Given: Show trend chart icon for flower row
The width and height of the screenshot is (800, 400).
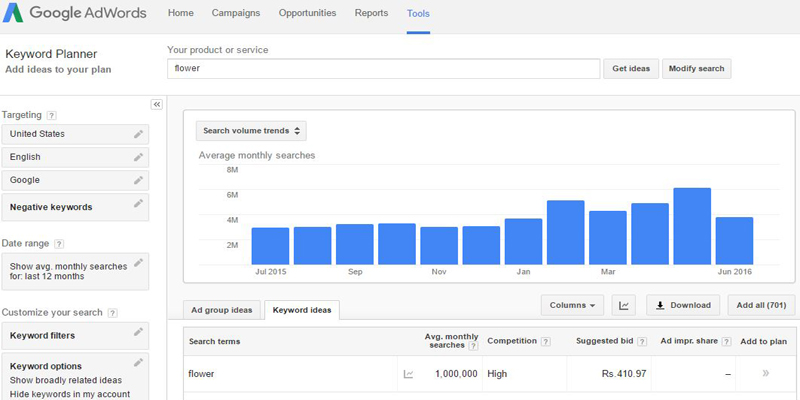Looking at the screenshot, I should click(x=408, y=374).
